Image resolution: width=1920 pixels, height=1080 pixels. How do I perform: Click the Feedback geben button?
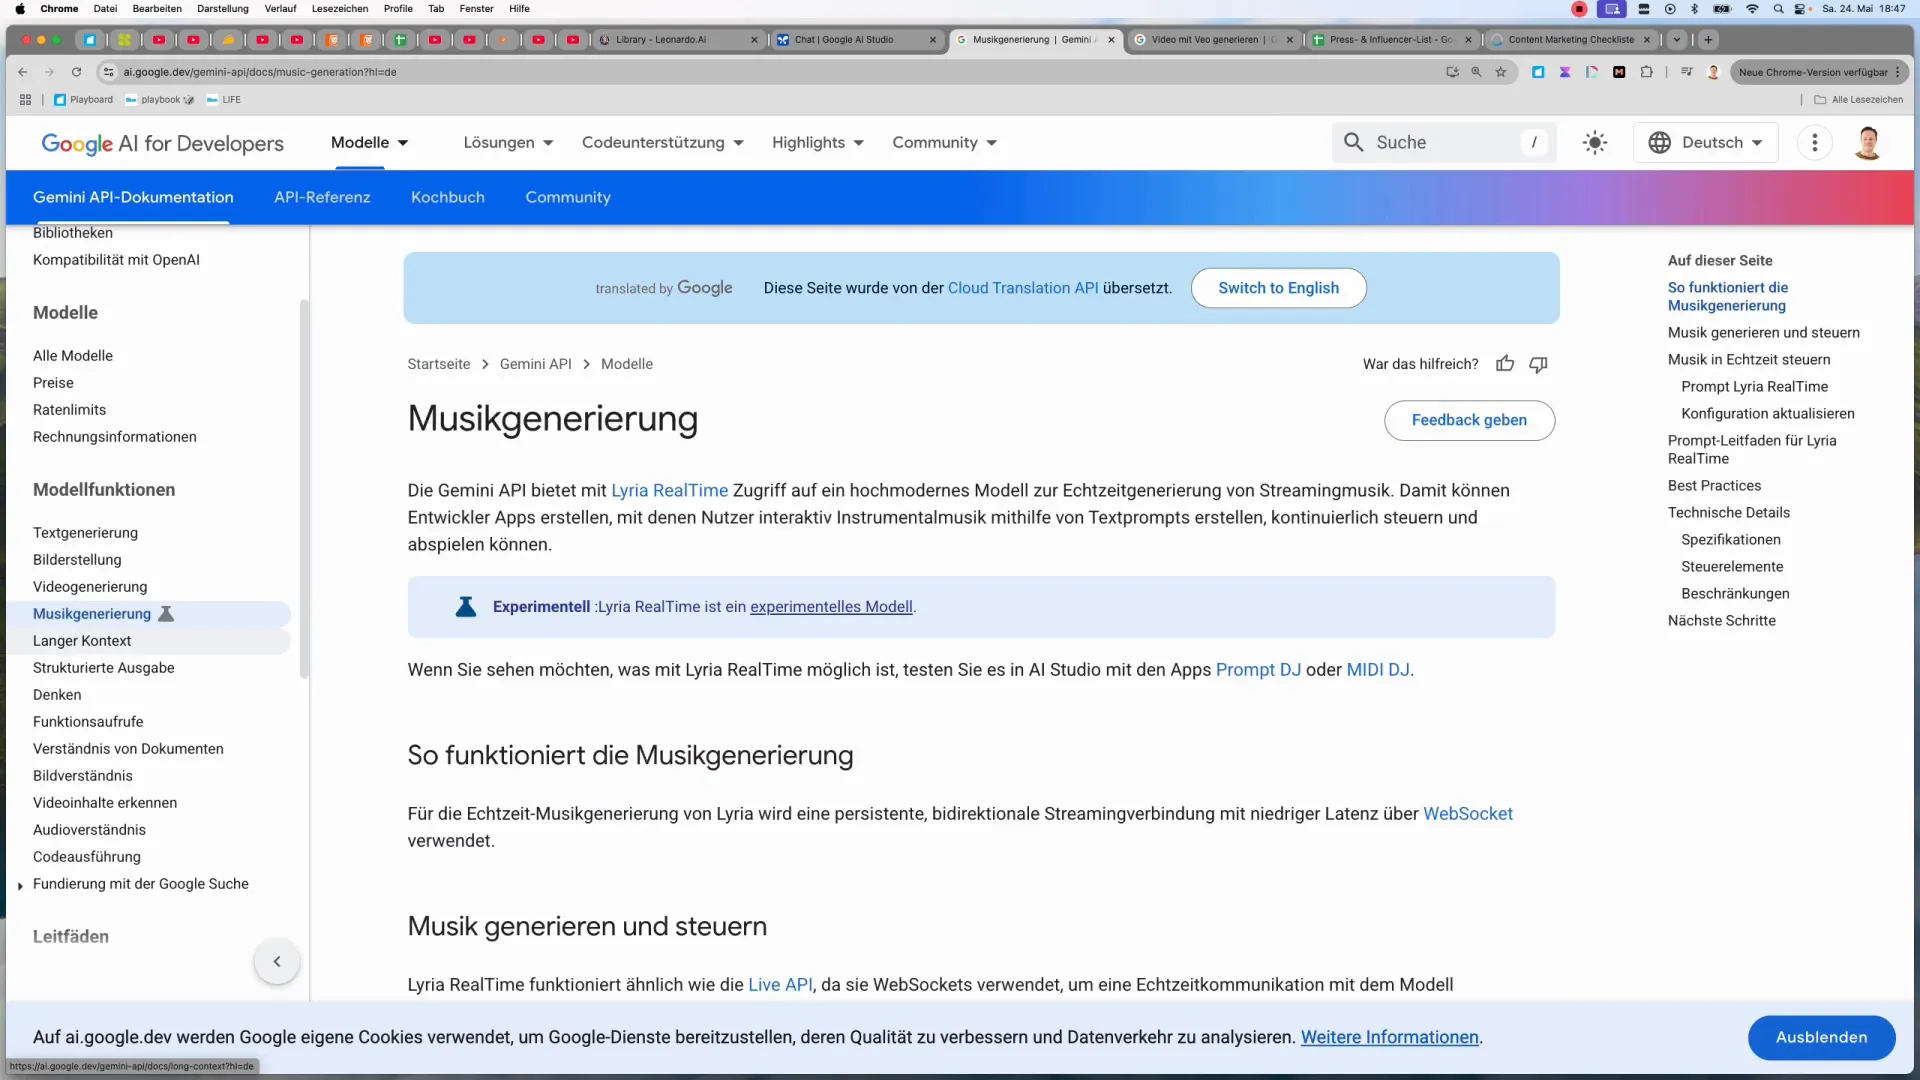[x=1469, y=420]
